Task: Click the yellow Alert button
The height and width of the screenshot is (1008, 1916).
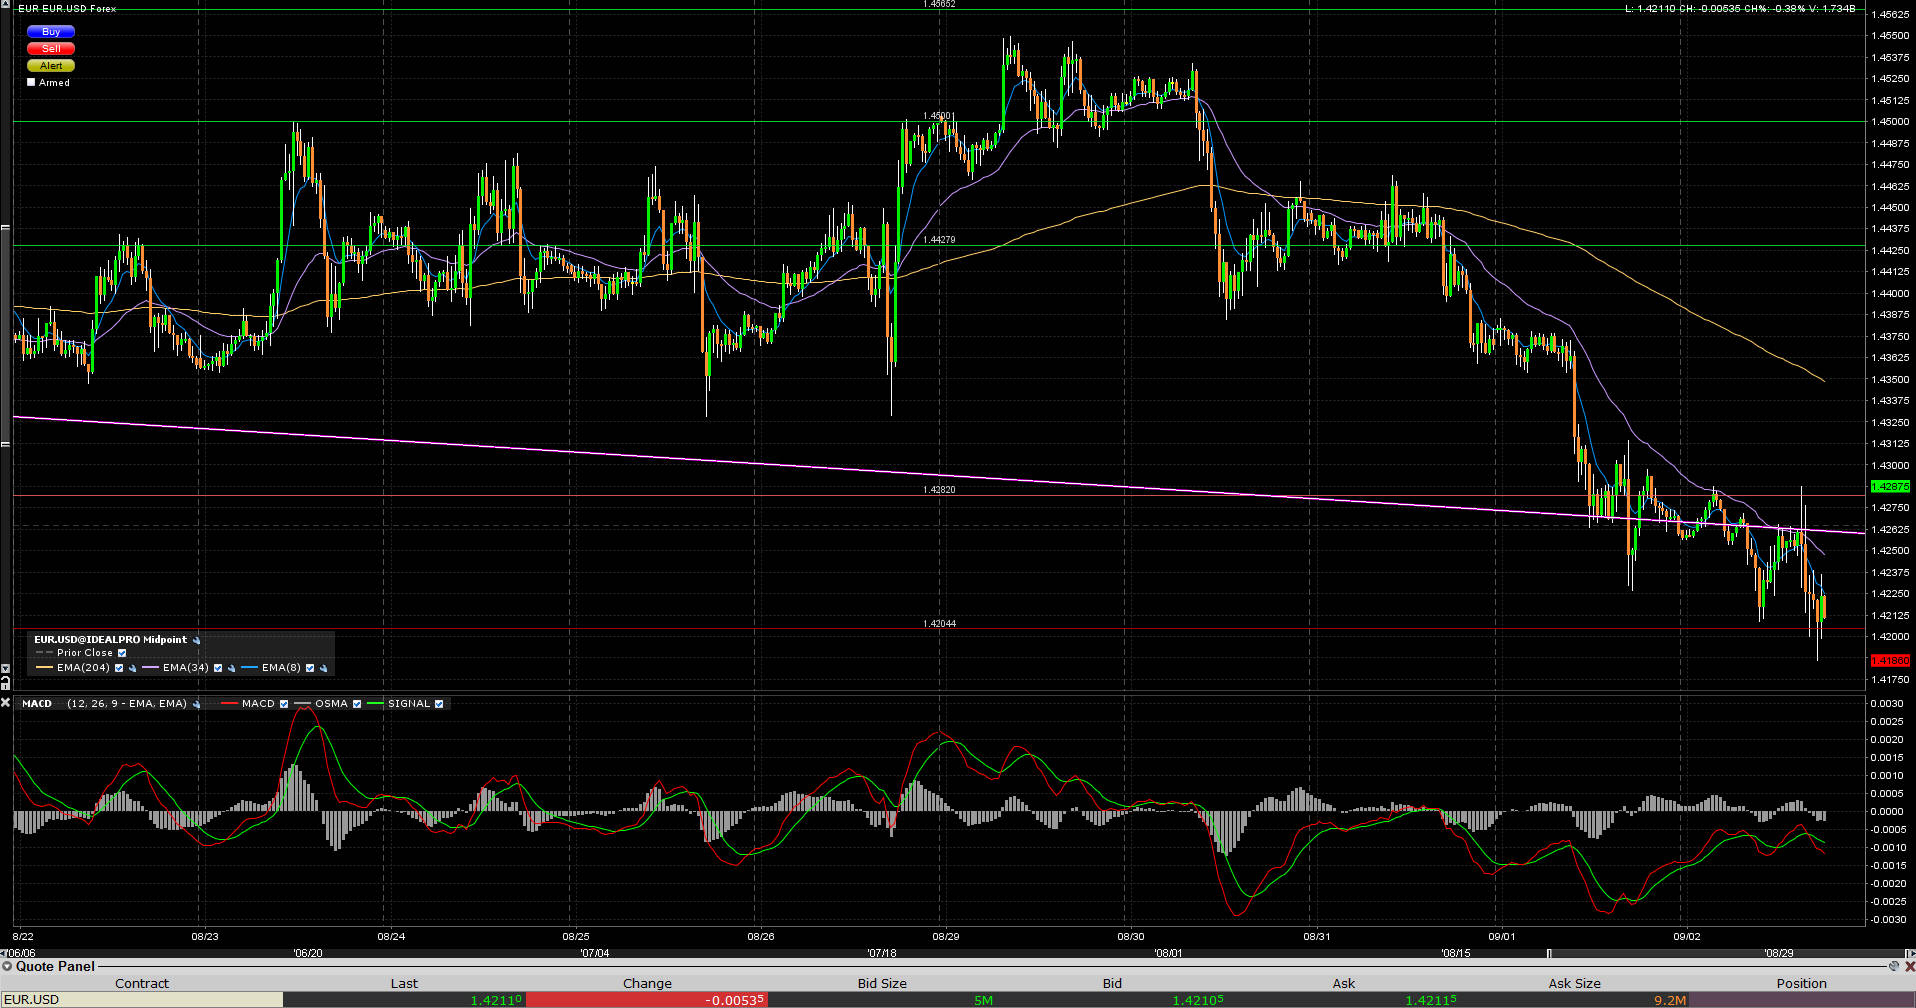Action: [x=51, y=65]
